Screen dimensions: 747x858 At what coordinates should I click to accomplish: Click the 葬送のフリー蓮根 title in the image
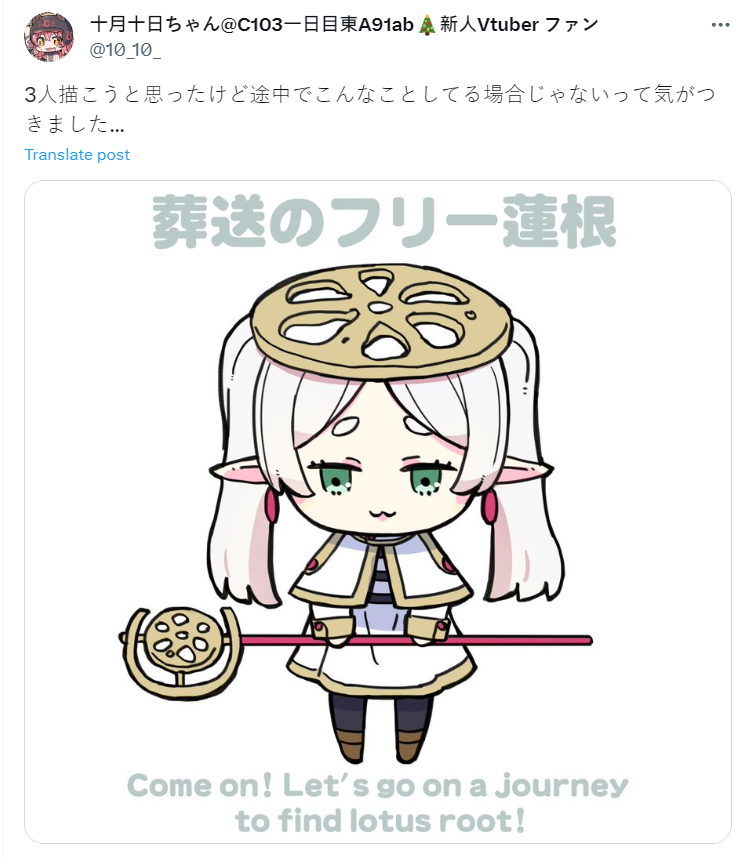[x=384, y=222]
